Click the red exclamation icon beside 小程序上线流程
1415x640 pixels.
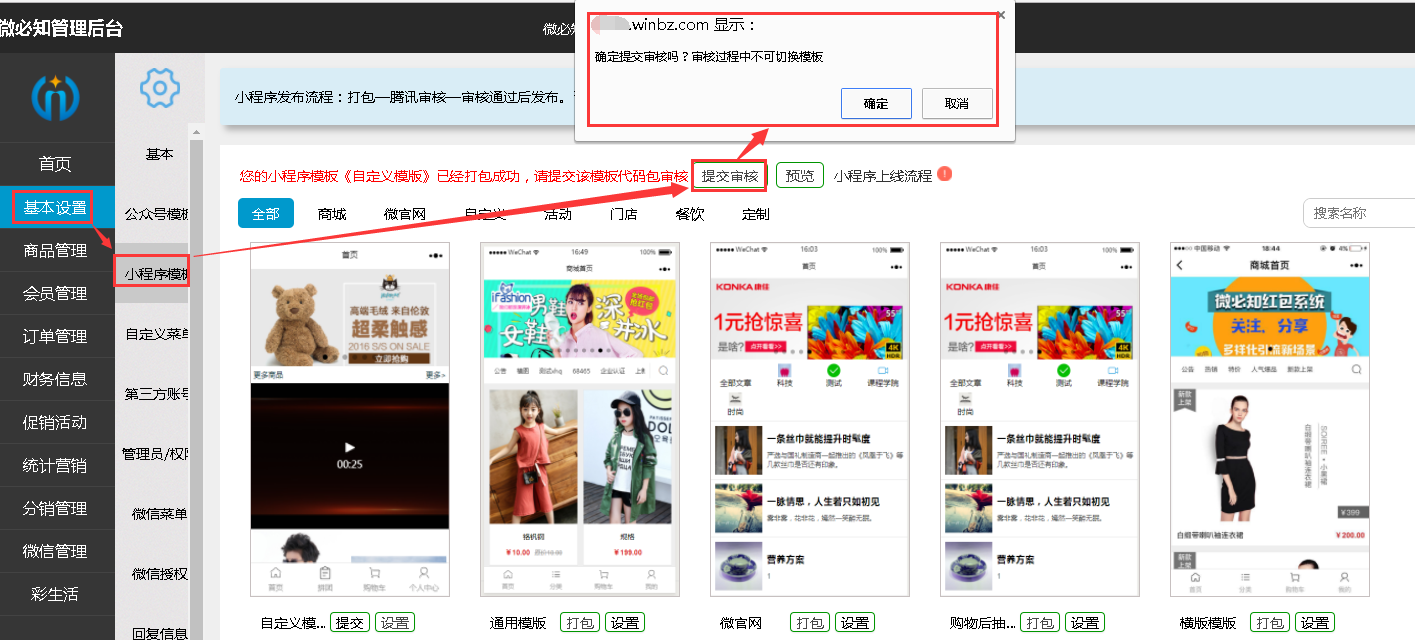tap(944, 174)
